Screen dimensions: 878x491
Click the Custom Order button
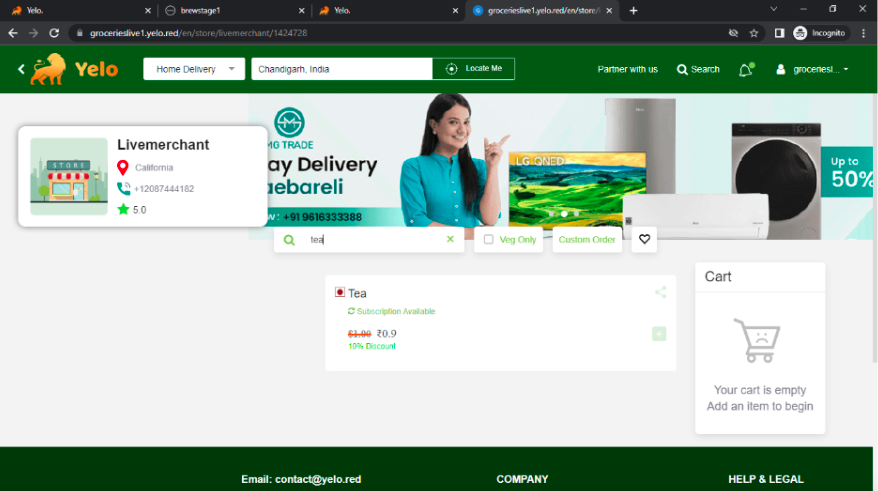pyautogui.click(x=587, y=240)
